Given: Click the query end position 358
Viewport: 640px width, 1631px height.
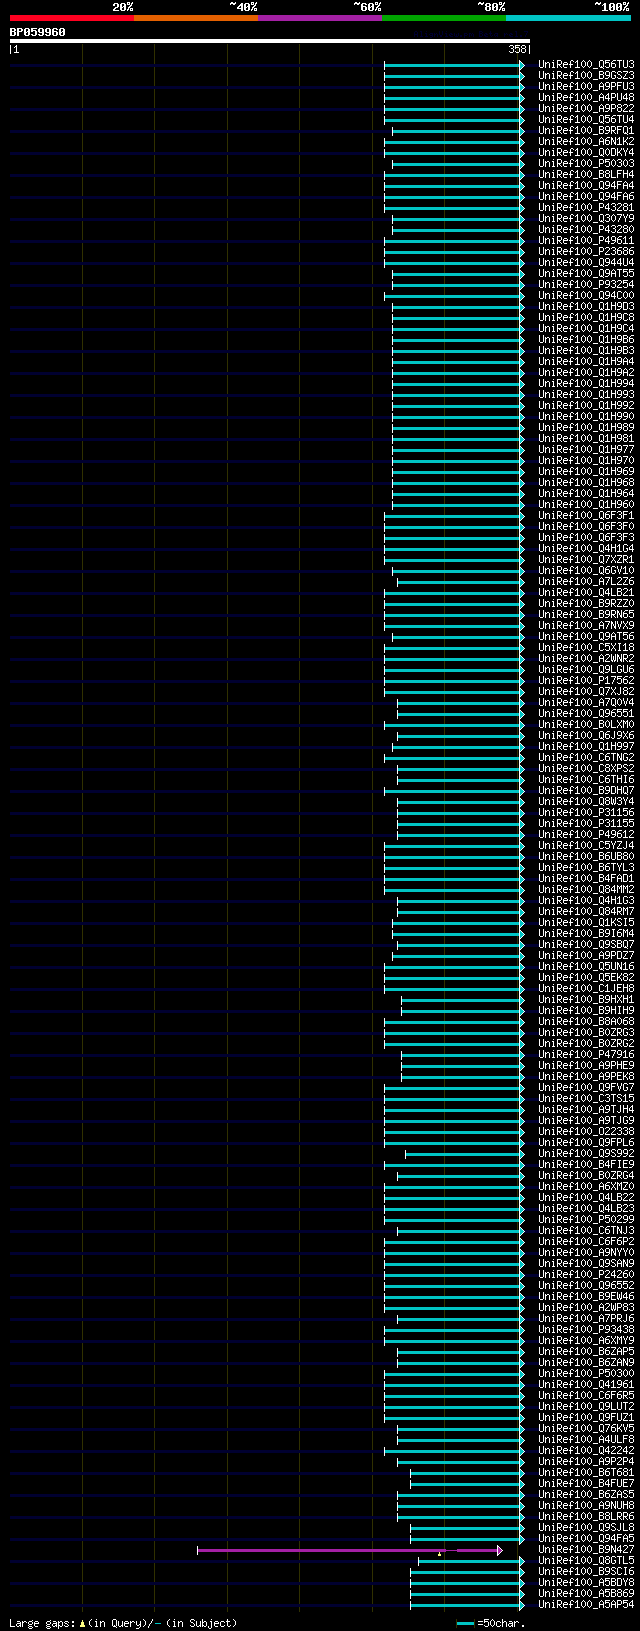Looking at the screenshot, I should (517, 49).
